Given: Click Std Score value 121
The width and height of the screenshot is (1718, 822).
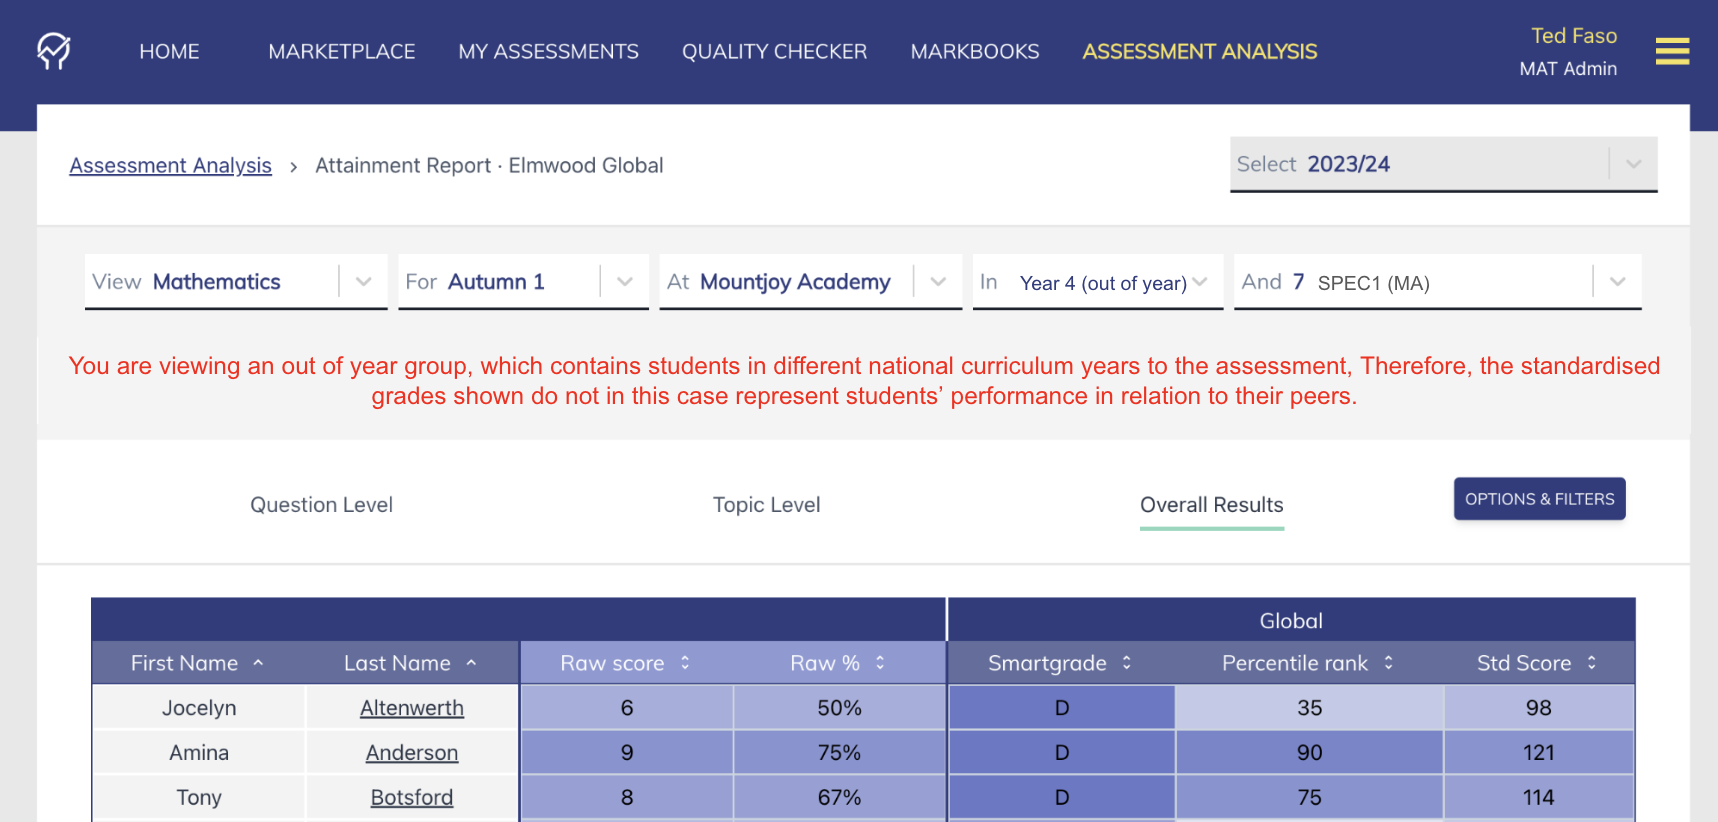Looking at the screenshot, I should [x=1539, y=753].
